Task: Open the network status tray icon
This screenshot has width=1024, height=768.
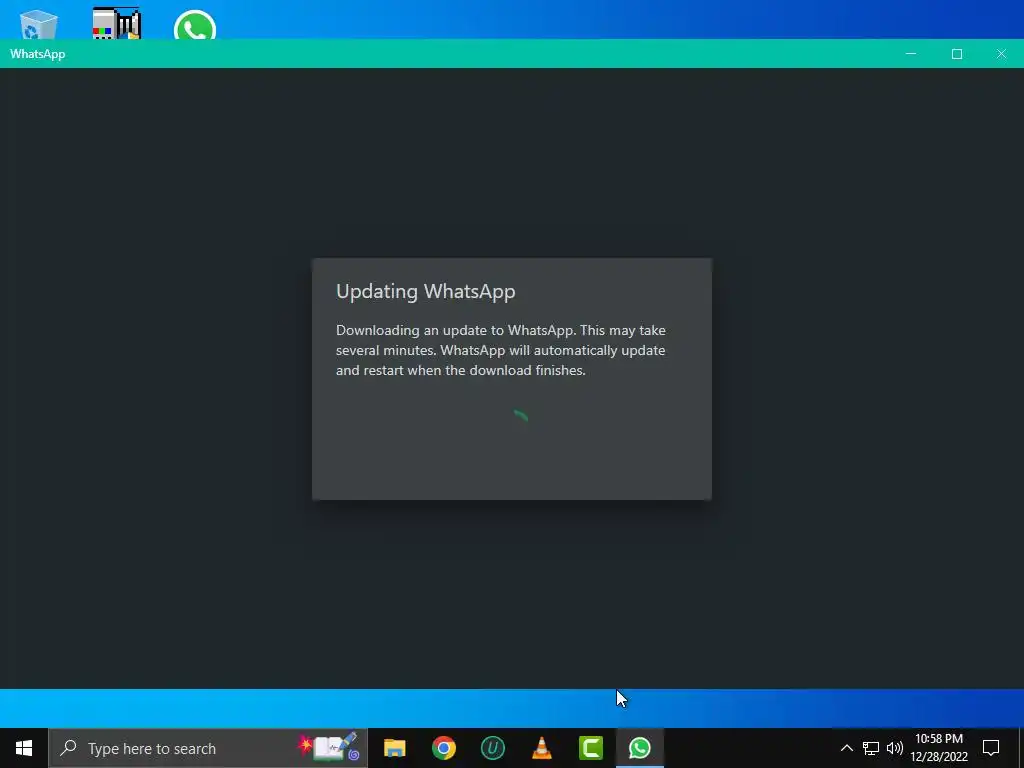Action: click(x=871, y=748)
